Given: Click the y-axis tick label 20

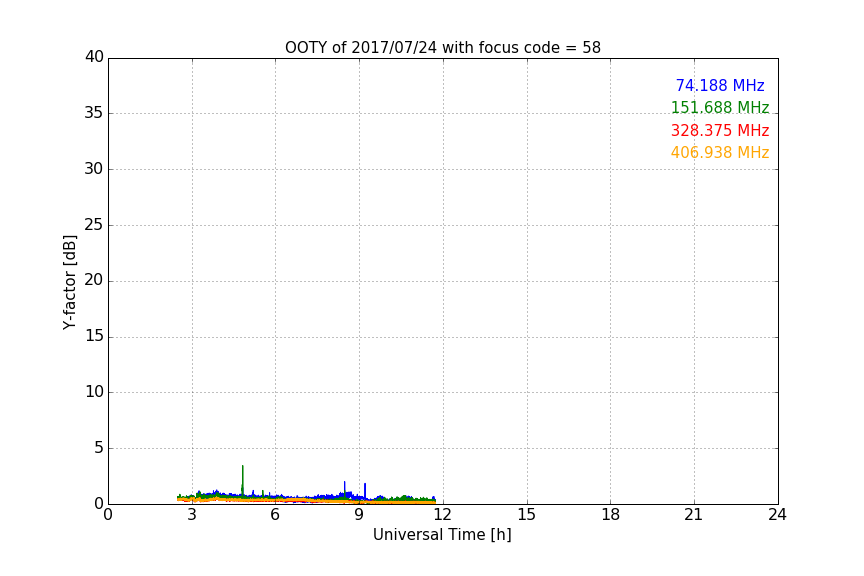Looking at the screenshot, I should pos(94,280).
